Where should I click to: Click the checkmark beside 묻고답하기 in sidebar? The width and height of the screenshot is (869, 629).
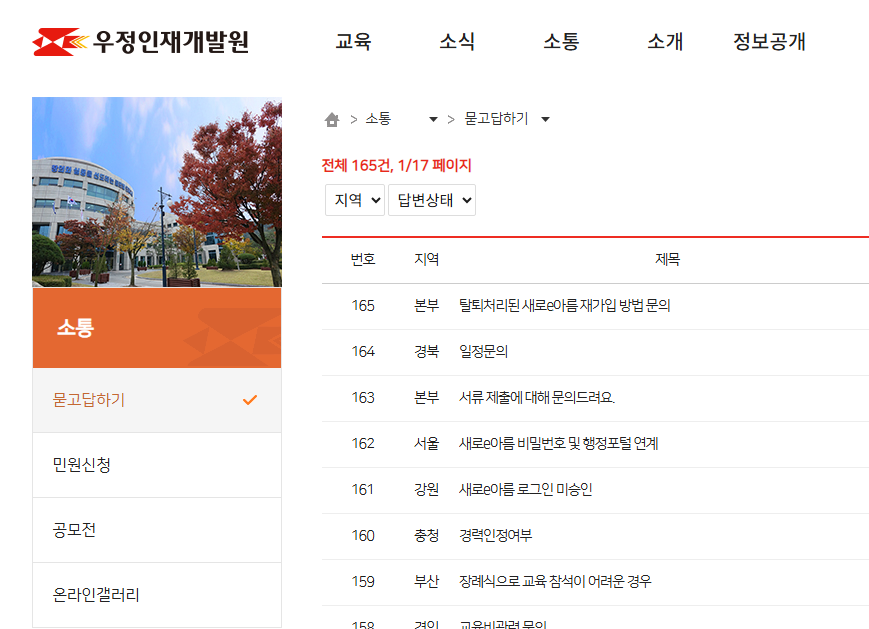click(250, 400)
